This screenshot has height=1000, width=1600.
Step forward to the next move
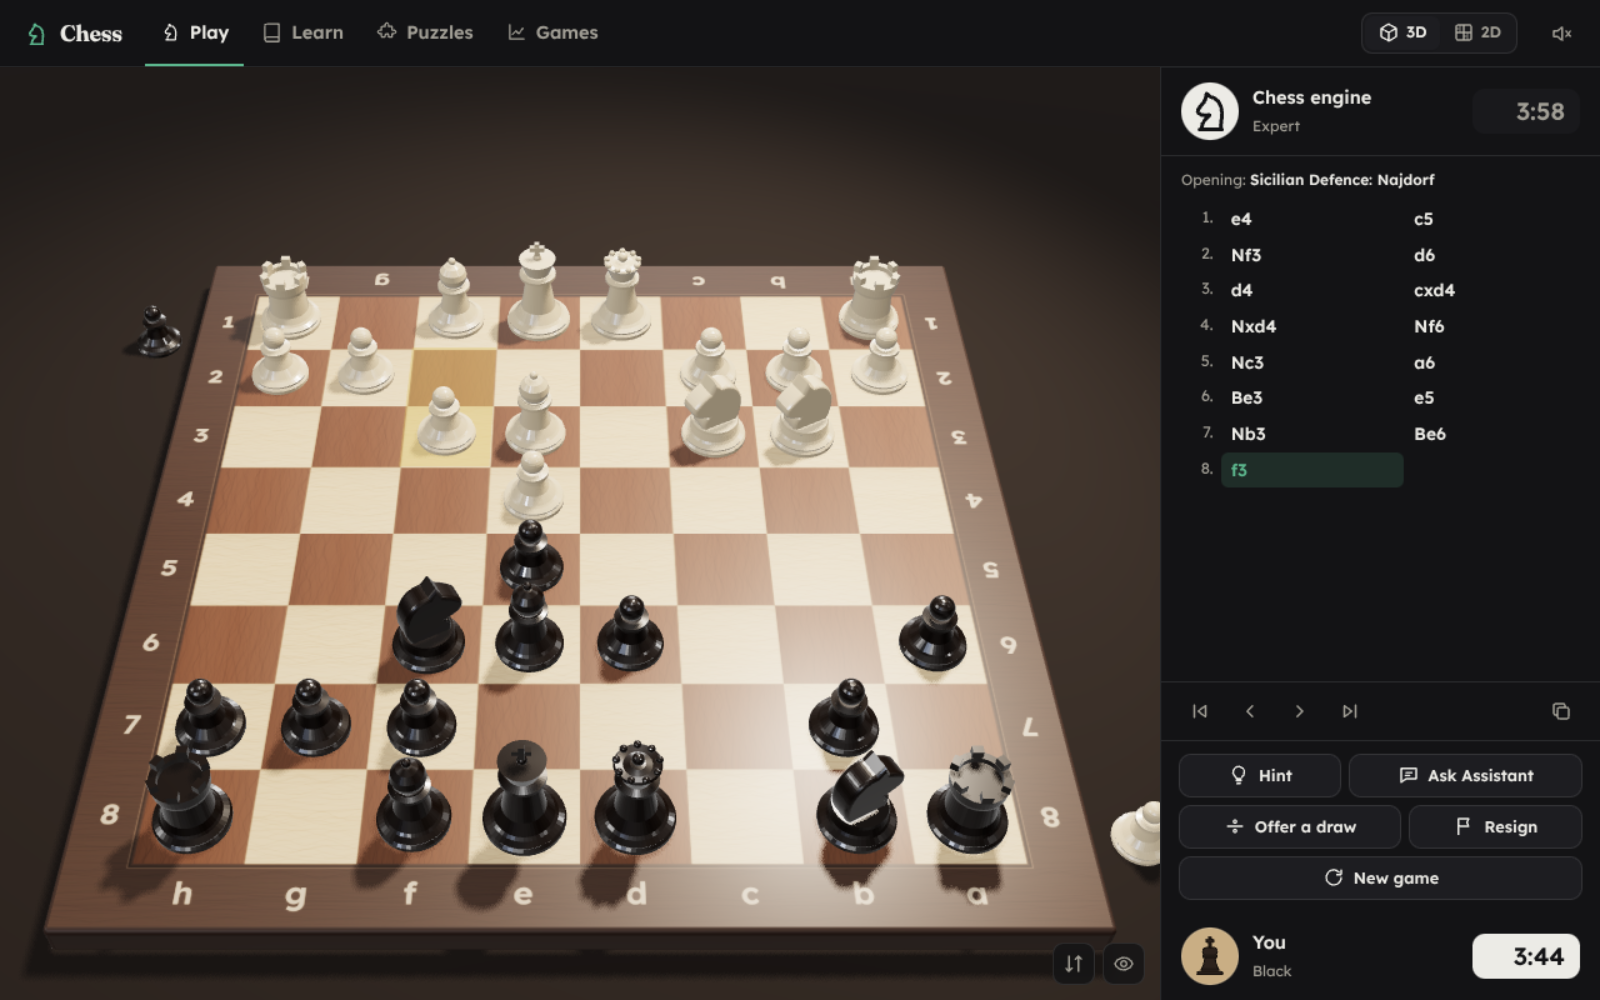pos(1300,711)
